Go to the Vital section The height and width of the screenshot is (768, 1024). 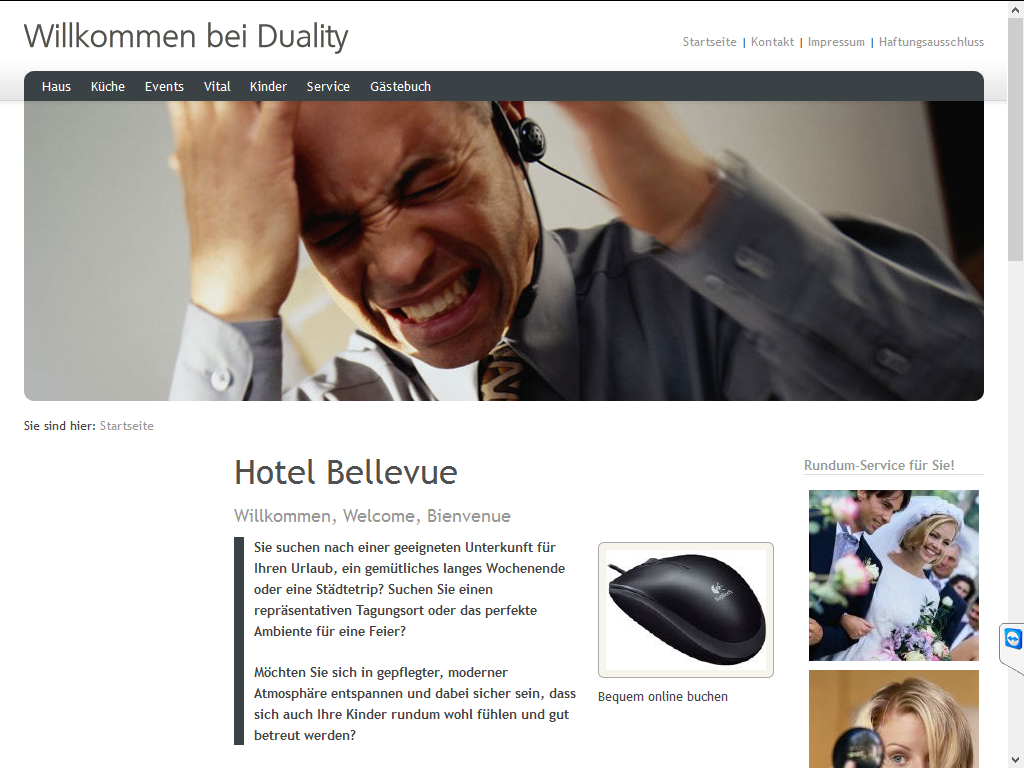pos(217,86)
